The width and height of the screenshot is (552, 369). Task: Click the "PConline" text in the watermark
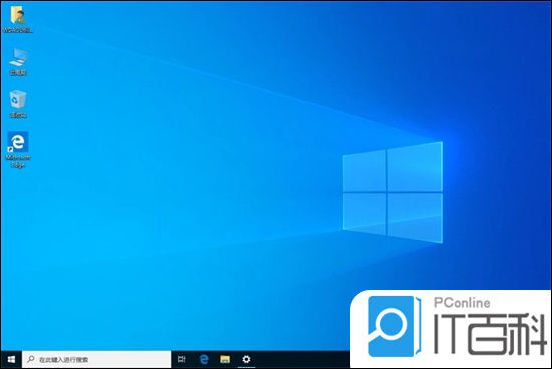(462, 303)
